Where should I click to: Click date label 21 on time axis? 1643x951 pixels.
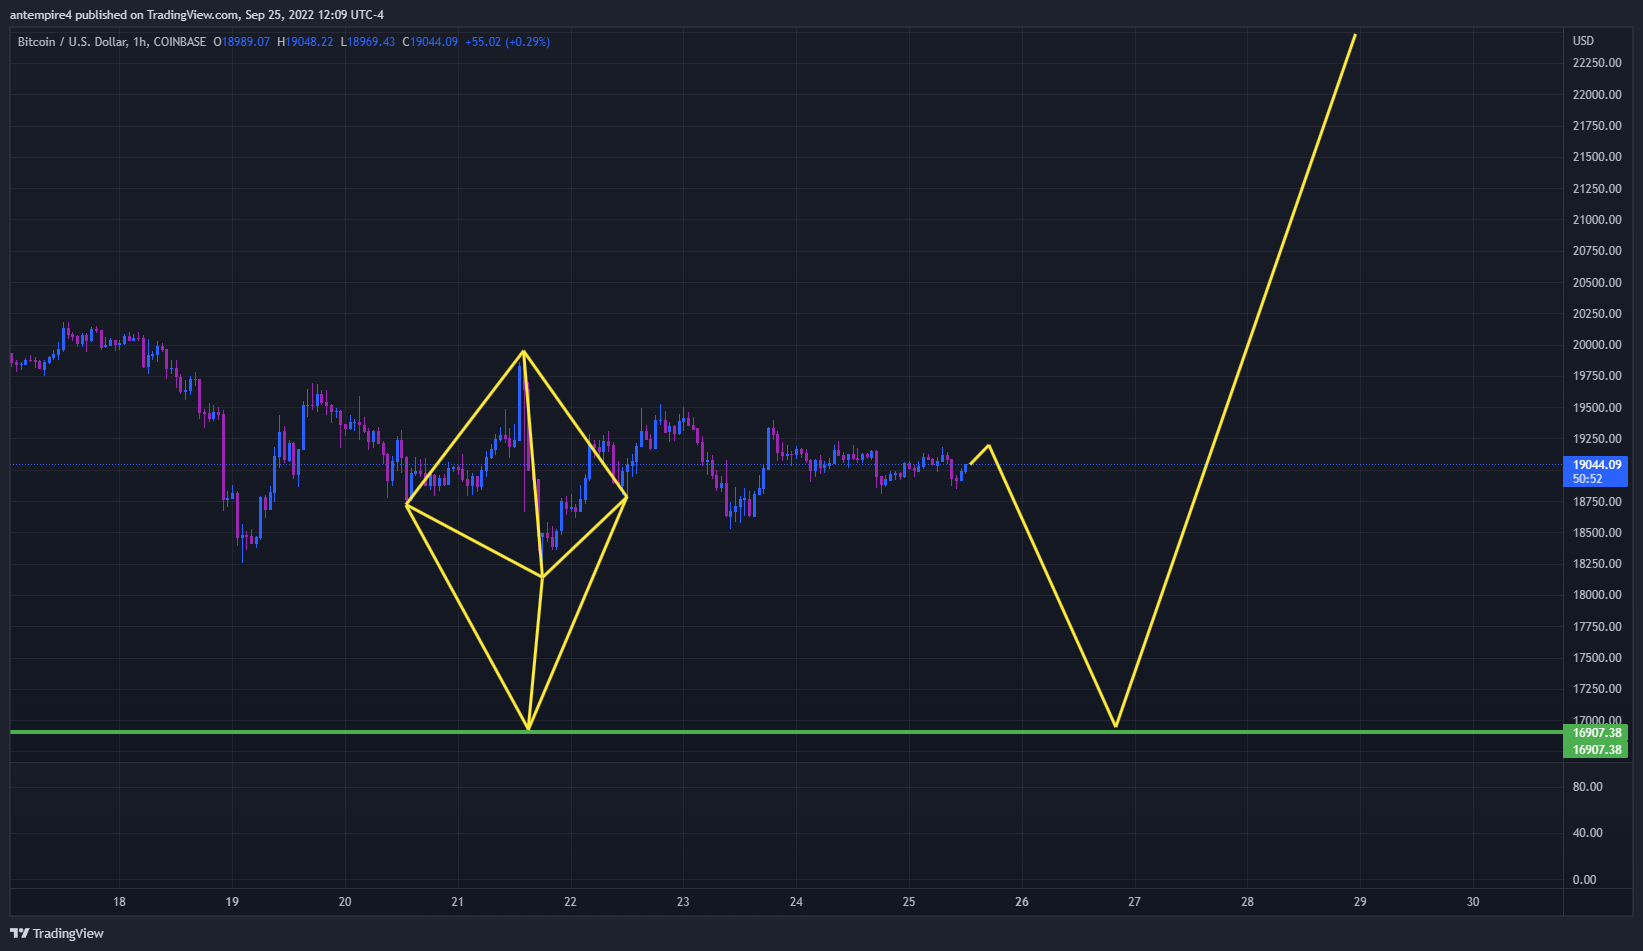pyautogui.click(x=457, y=902)
